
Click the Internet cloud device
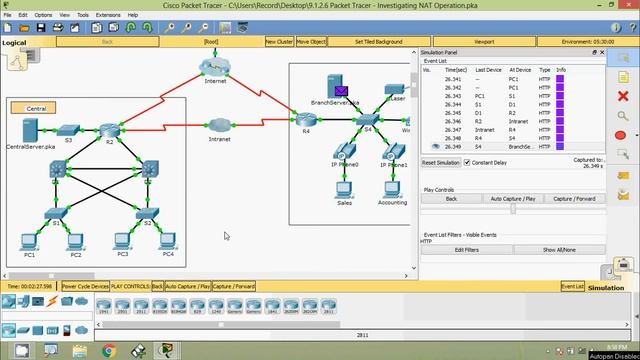215,67
